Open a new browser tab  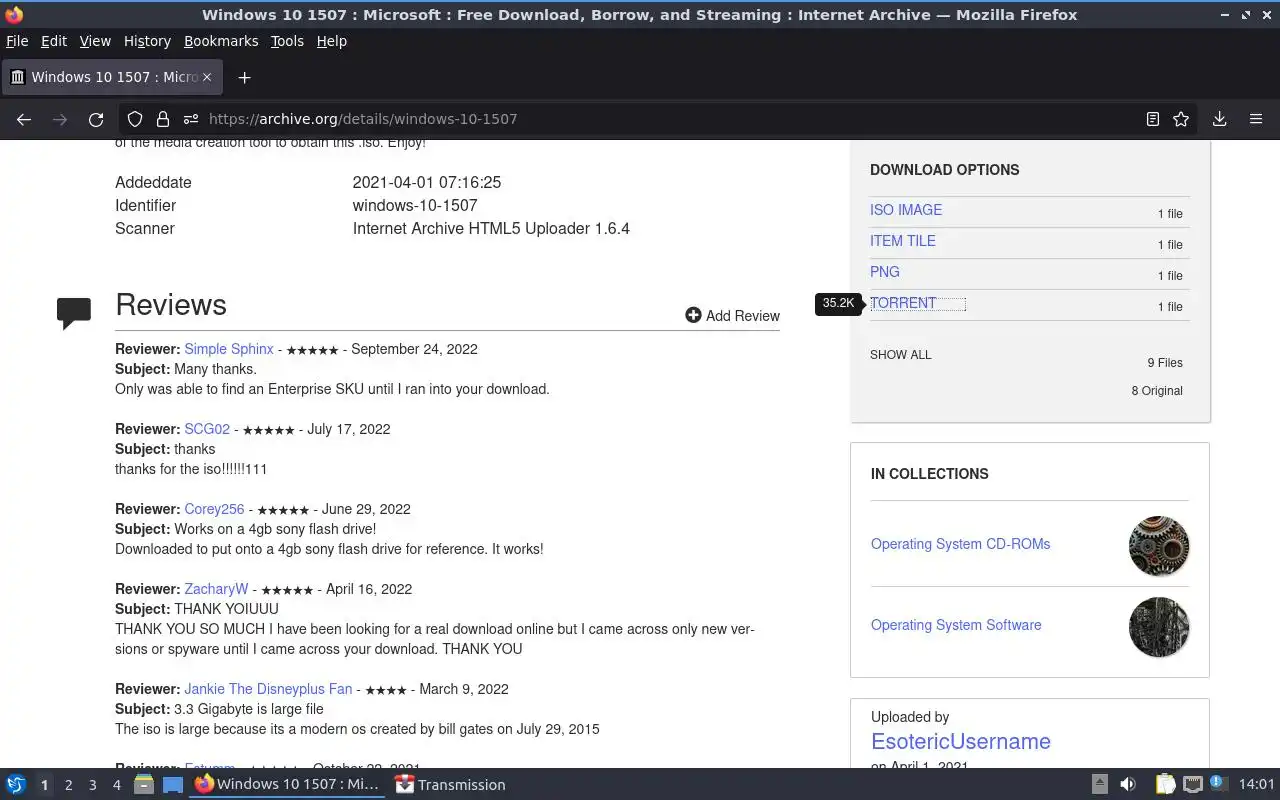point(244,77)
